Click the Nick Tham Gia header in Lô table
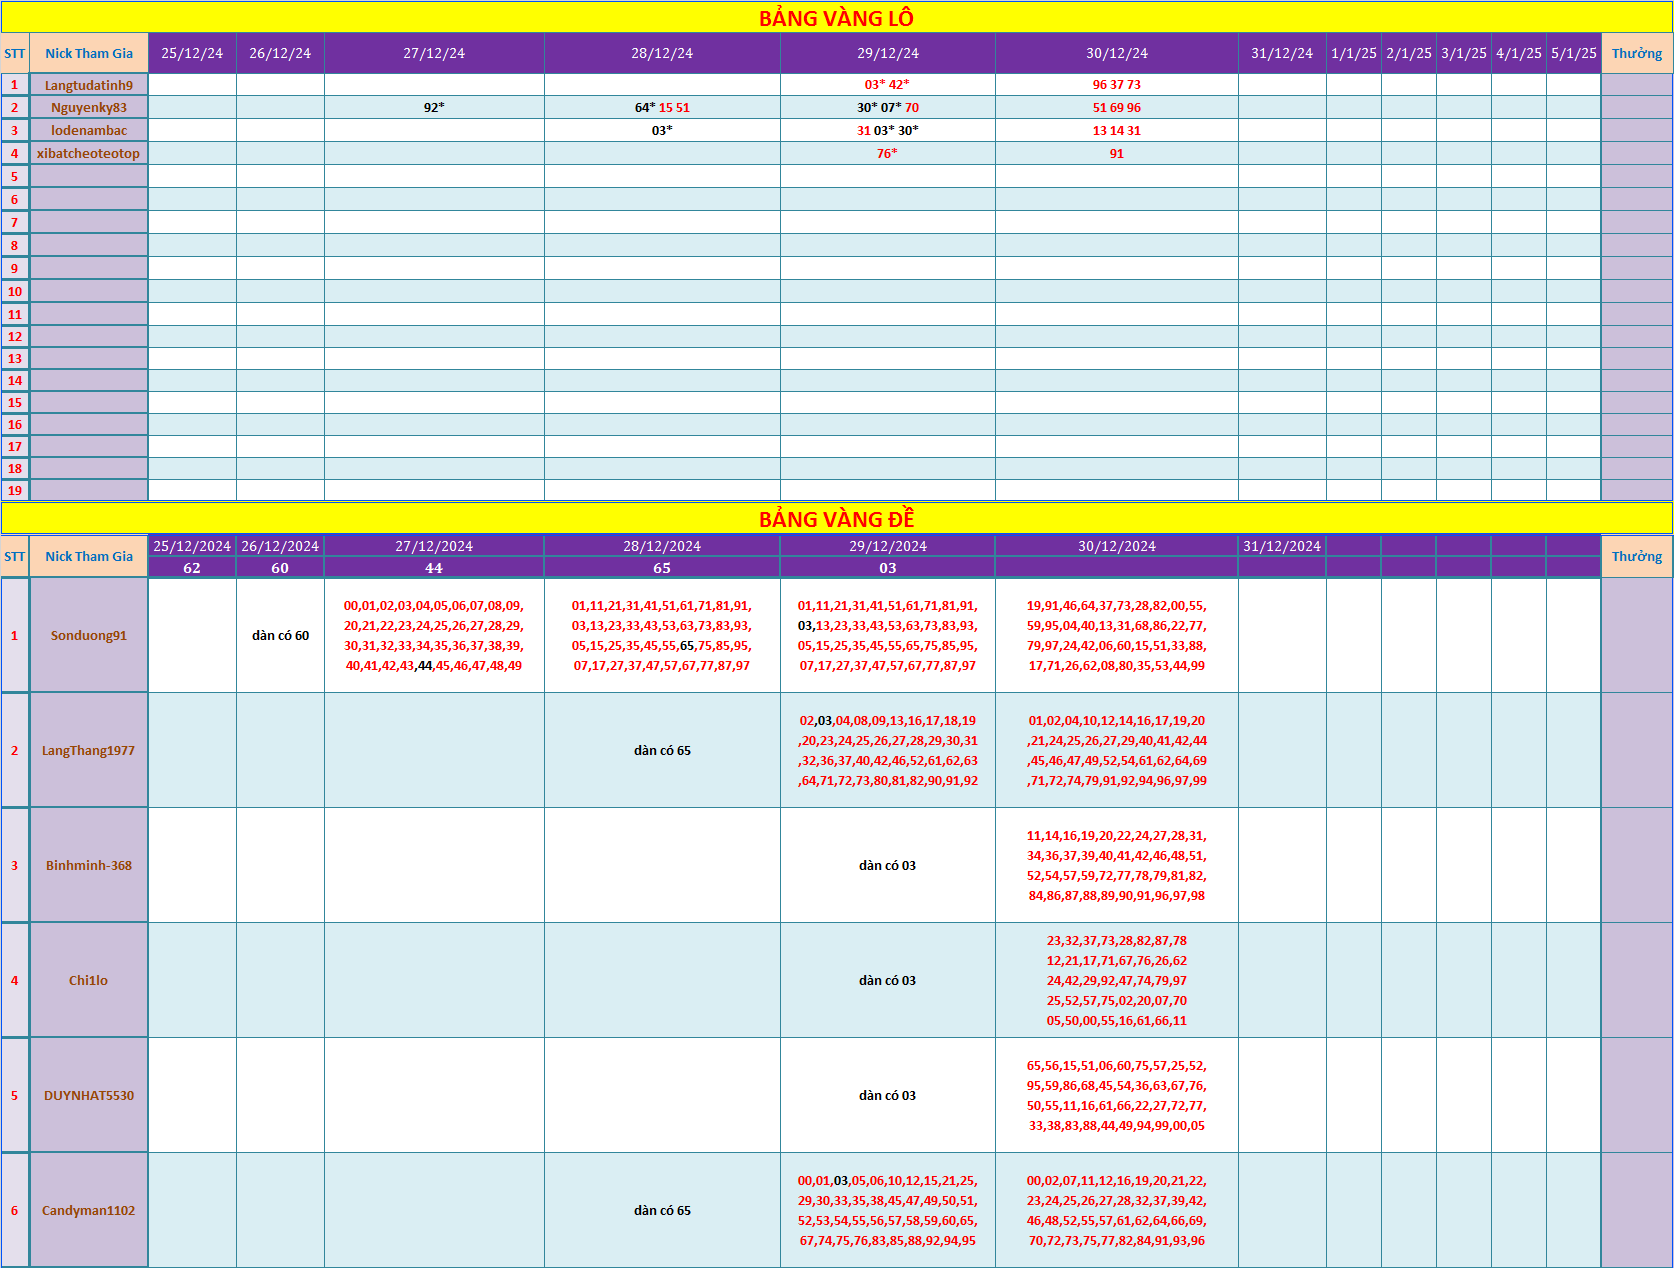 [x=89, y=53]
